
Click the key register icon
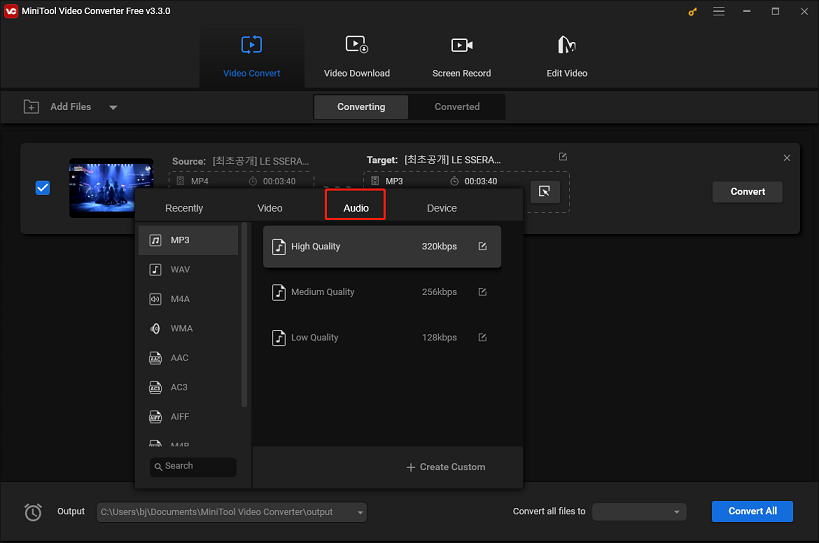tap(693, 11)
